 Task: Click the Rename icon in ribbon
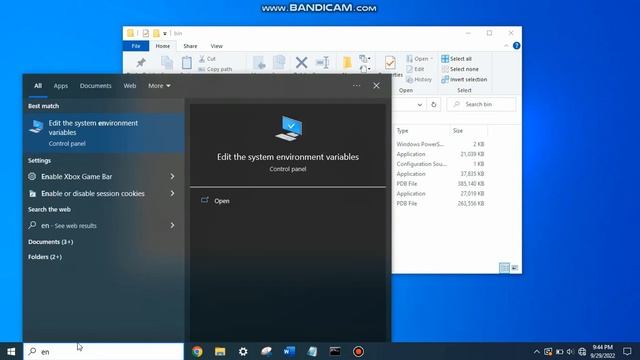[322, 62]
